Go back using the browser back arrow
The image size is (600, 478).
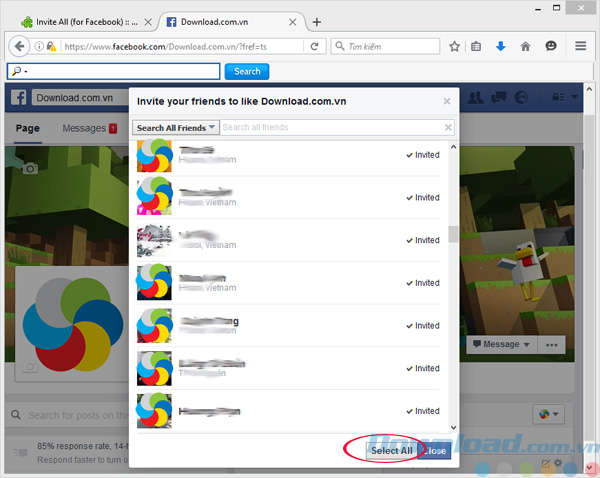point(19,46)
